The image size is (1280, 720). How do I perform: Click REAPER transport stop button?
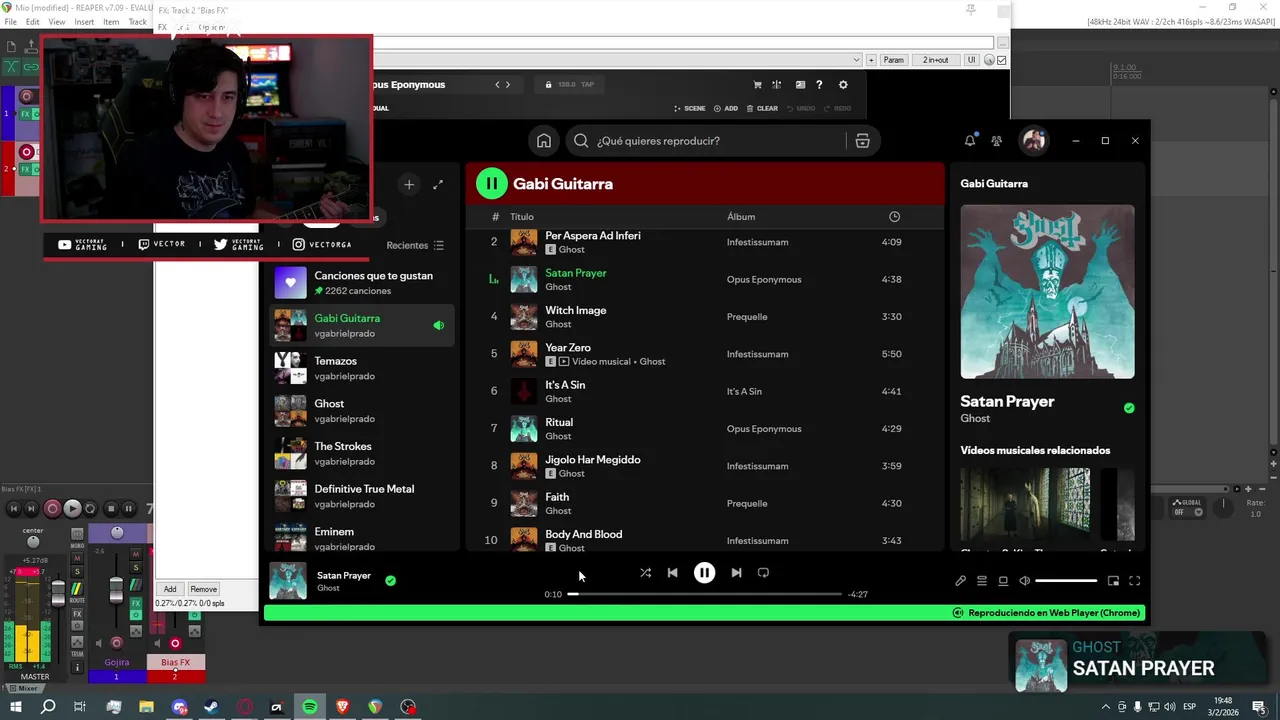point(111,509)
